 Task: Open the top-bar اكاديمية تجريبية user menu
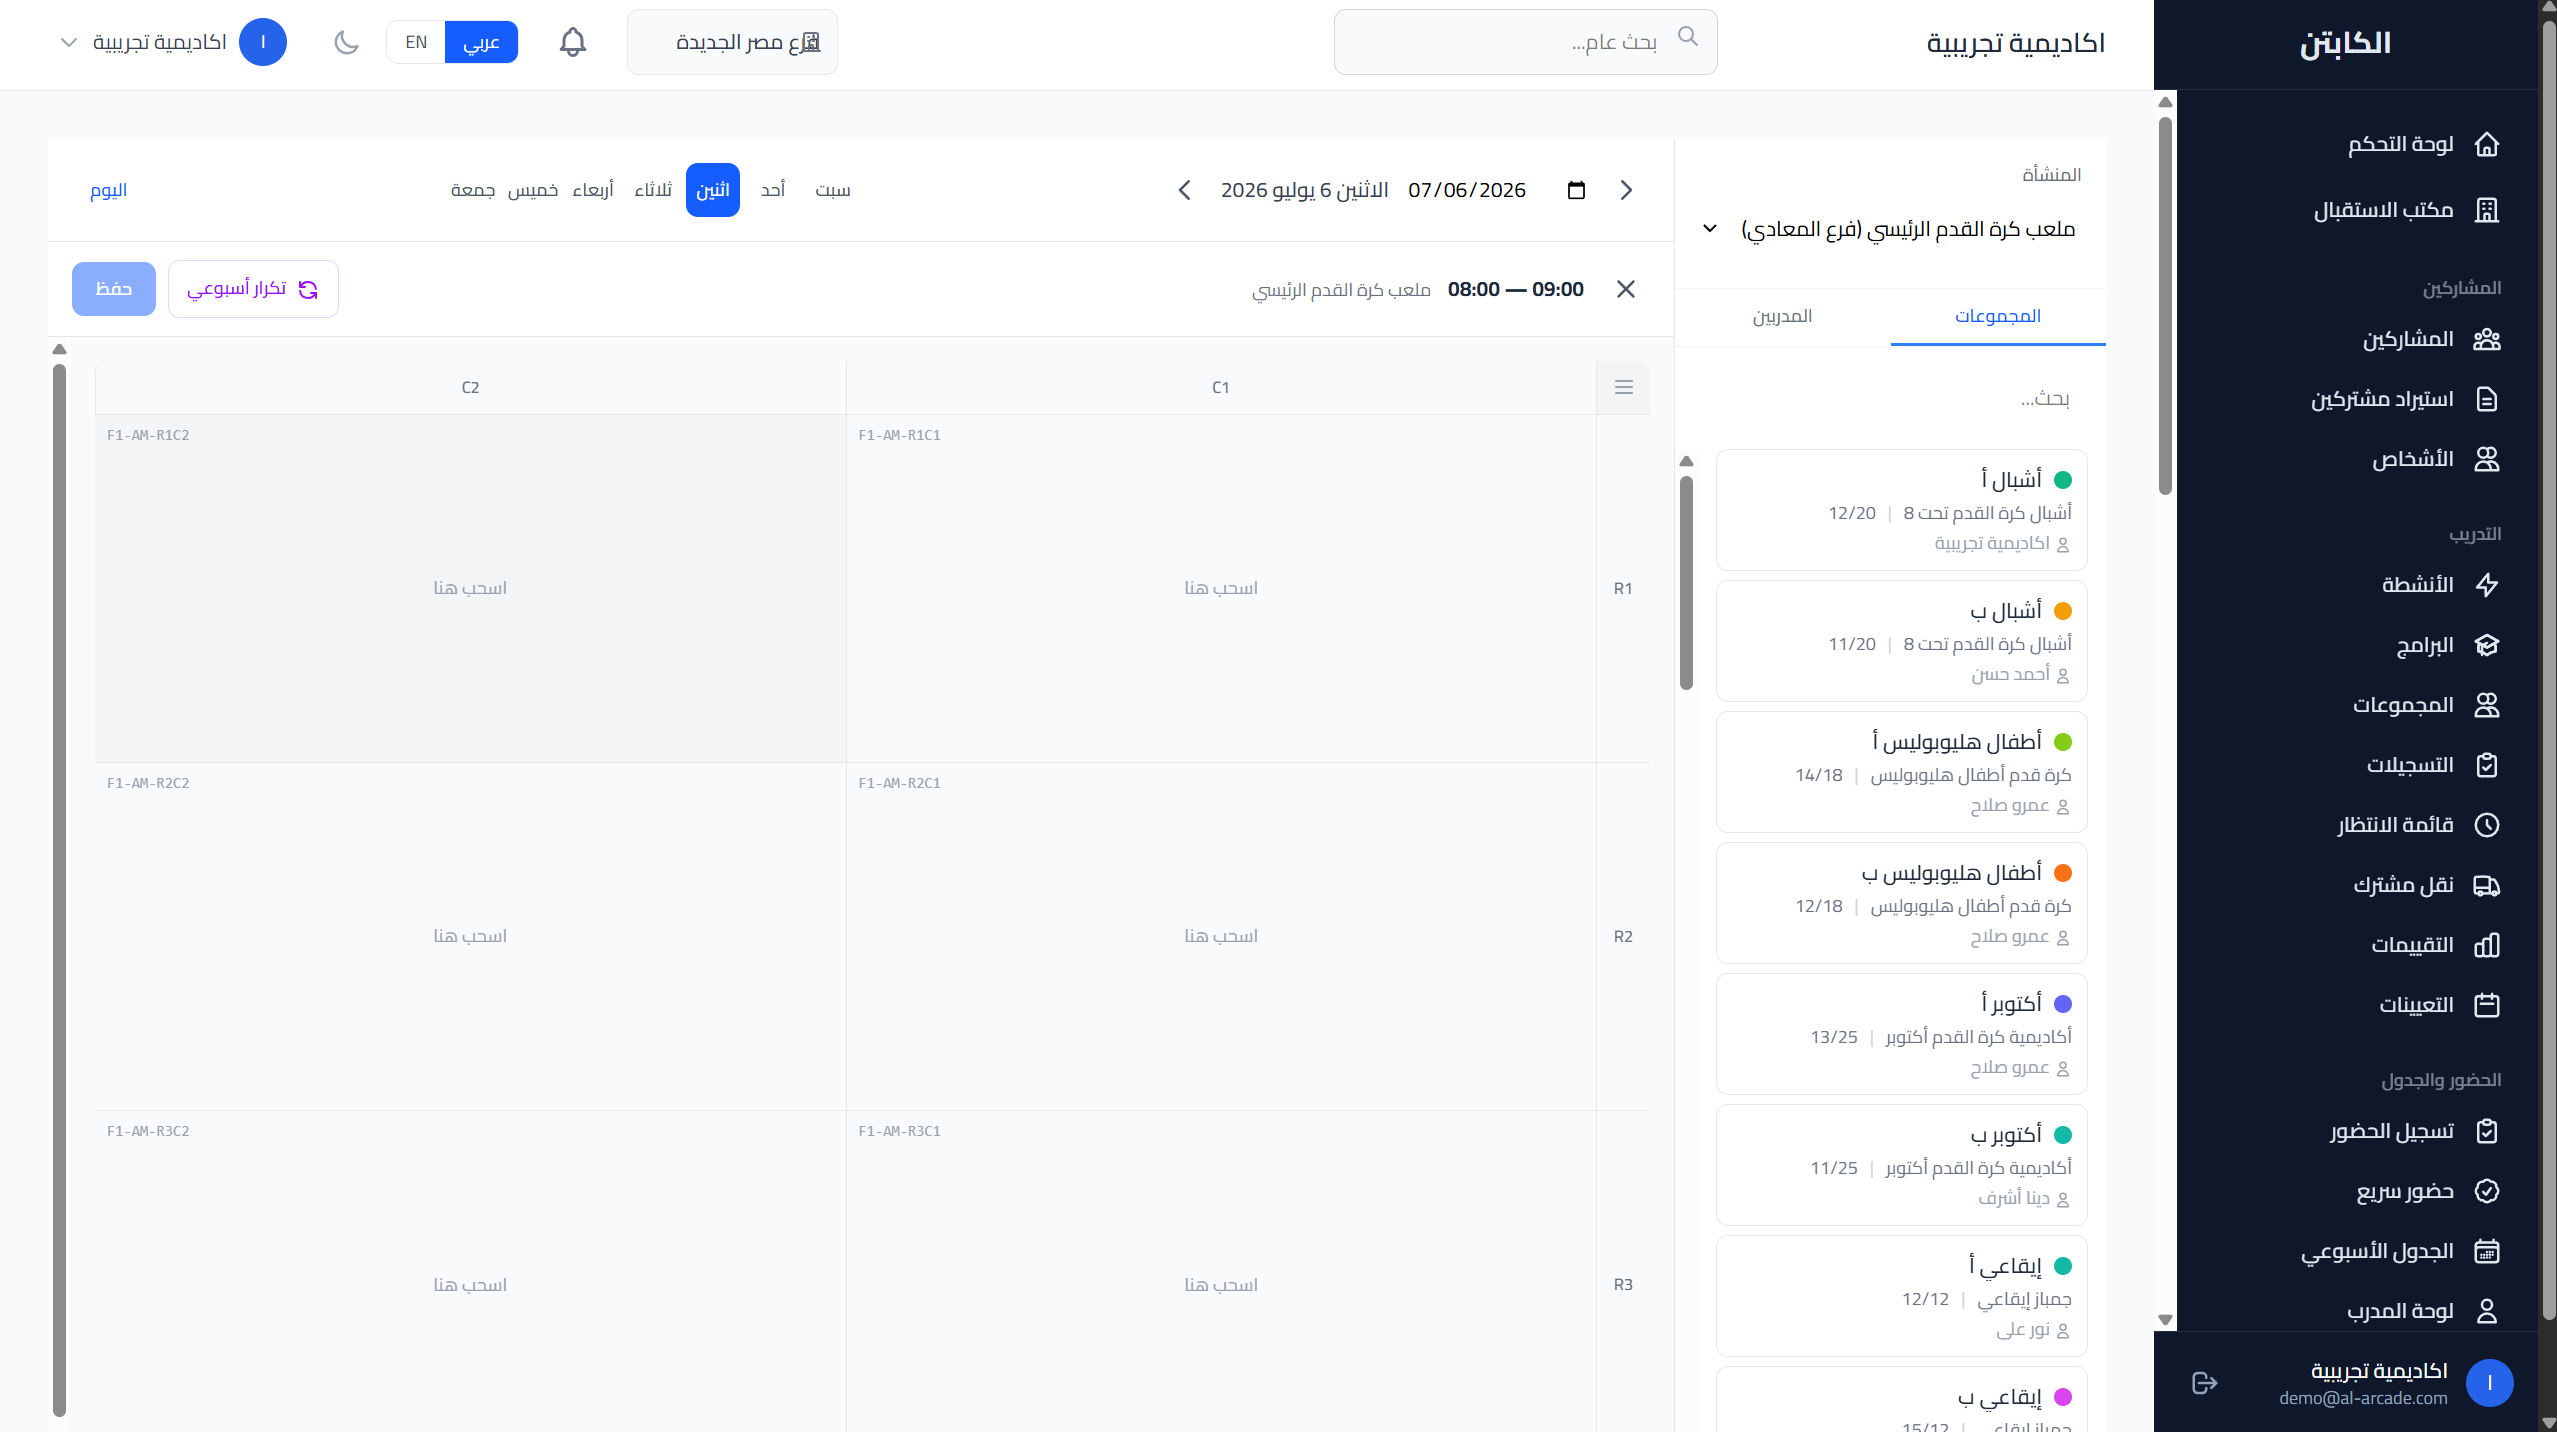pos(172,42)
